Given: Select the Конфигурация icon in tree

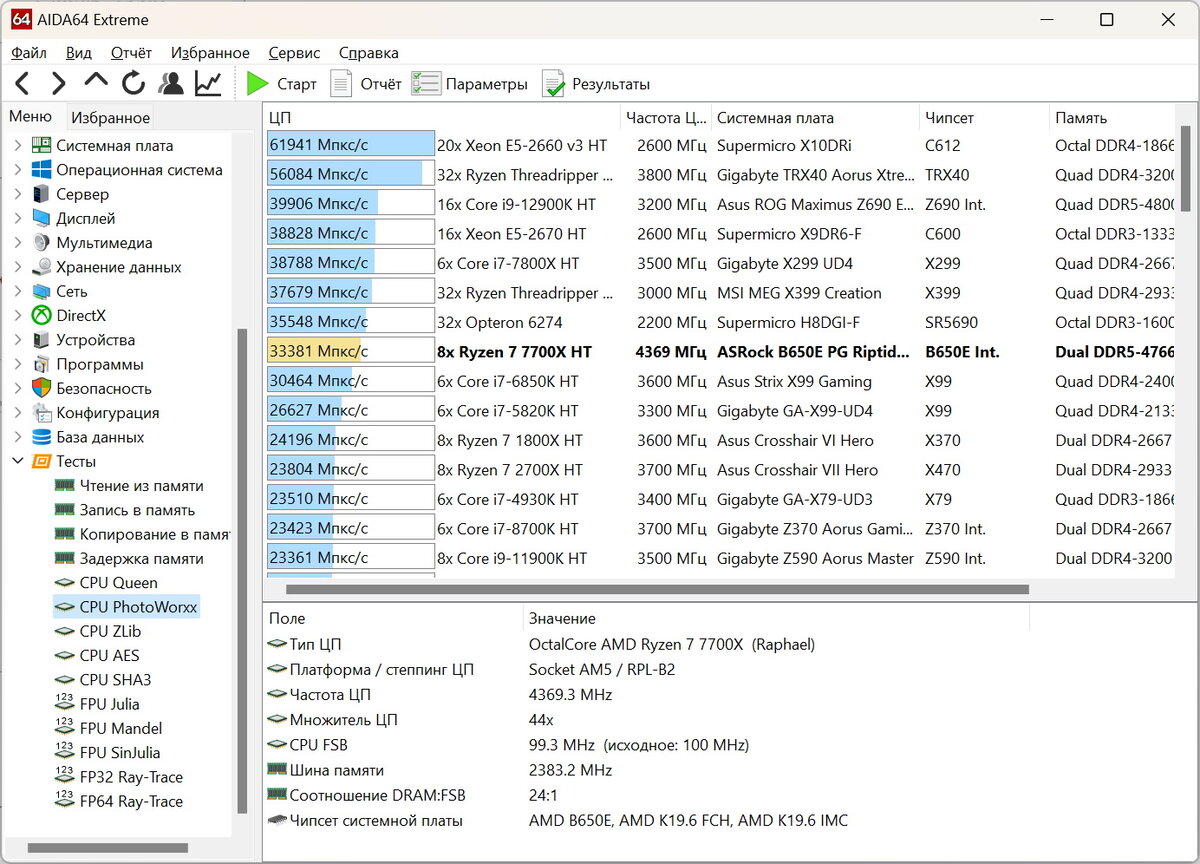Looking at the screenshot, I should click(41, 412).
